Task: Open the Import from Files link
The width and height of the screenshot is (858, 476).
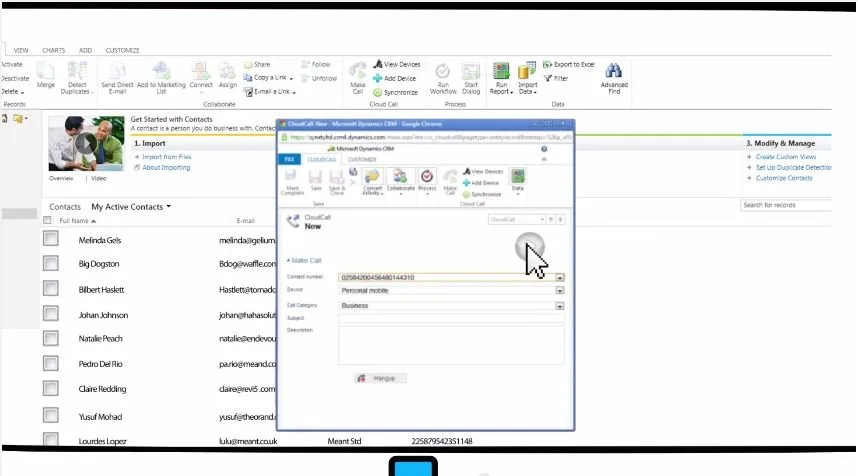Action: click(x=166, y=156)
